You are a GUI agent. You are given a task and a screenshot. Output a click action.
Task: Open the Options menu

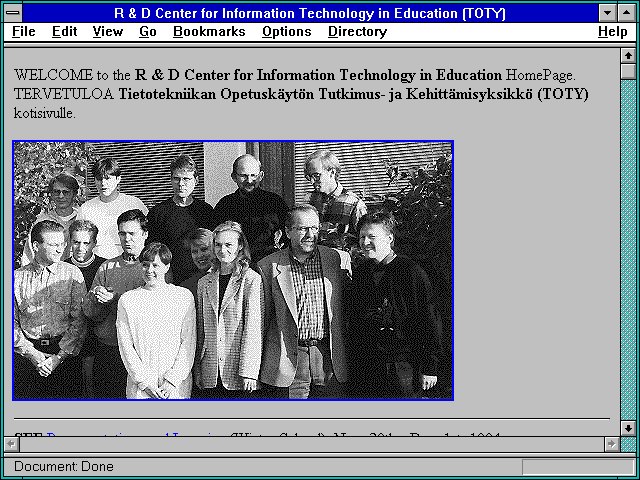click(x=287, y=32)
